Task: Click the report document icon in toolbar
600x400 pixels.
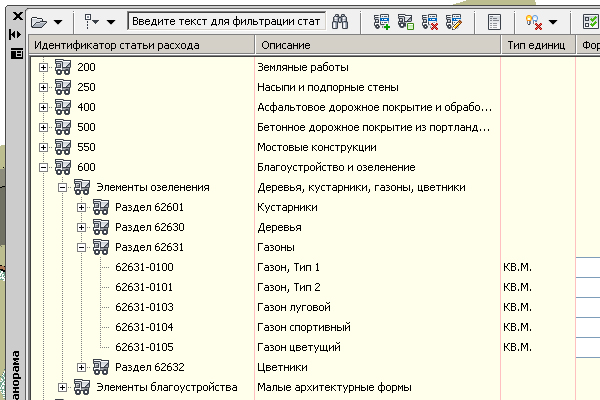Action: [x=494, y=22]
